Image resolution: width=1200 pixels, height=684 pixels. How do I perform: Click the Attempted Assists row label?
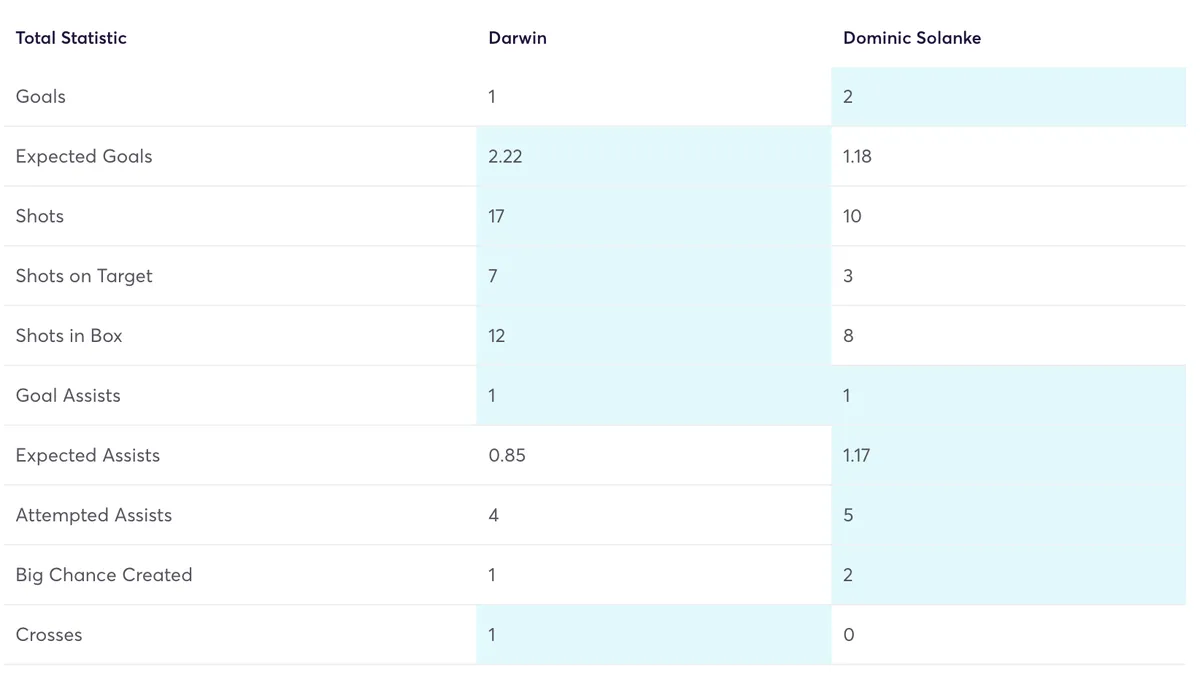[94, 515]
